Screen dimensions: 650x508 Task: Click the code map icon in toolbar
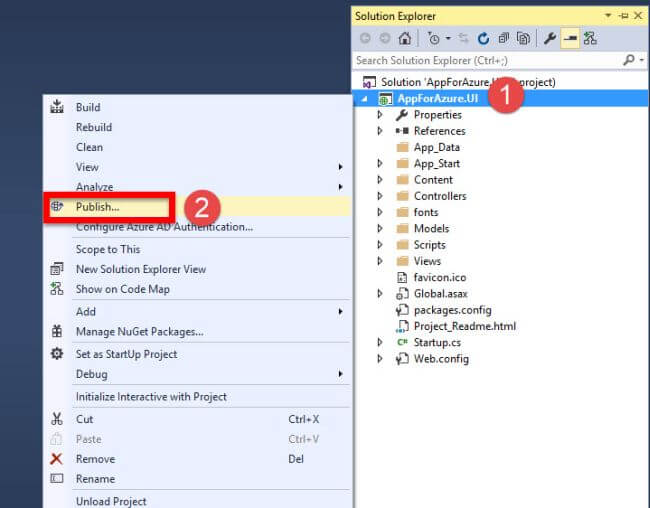click(590, 39)
